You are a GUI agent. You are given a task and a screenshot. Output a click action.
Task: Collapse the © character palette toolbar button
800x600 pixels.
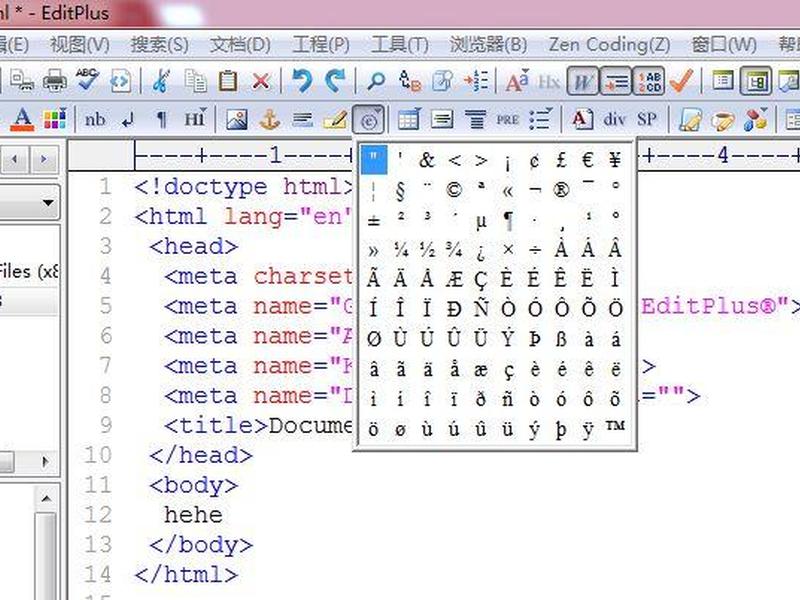(x=368, y=120)
